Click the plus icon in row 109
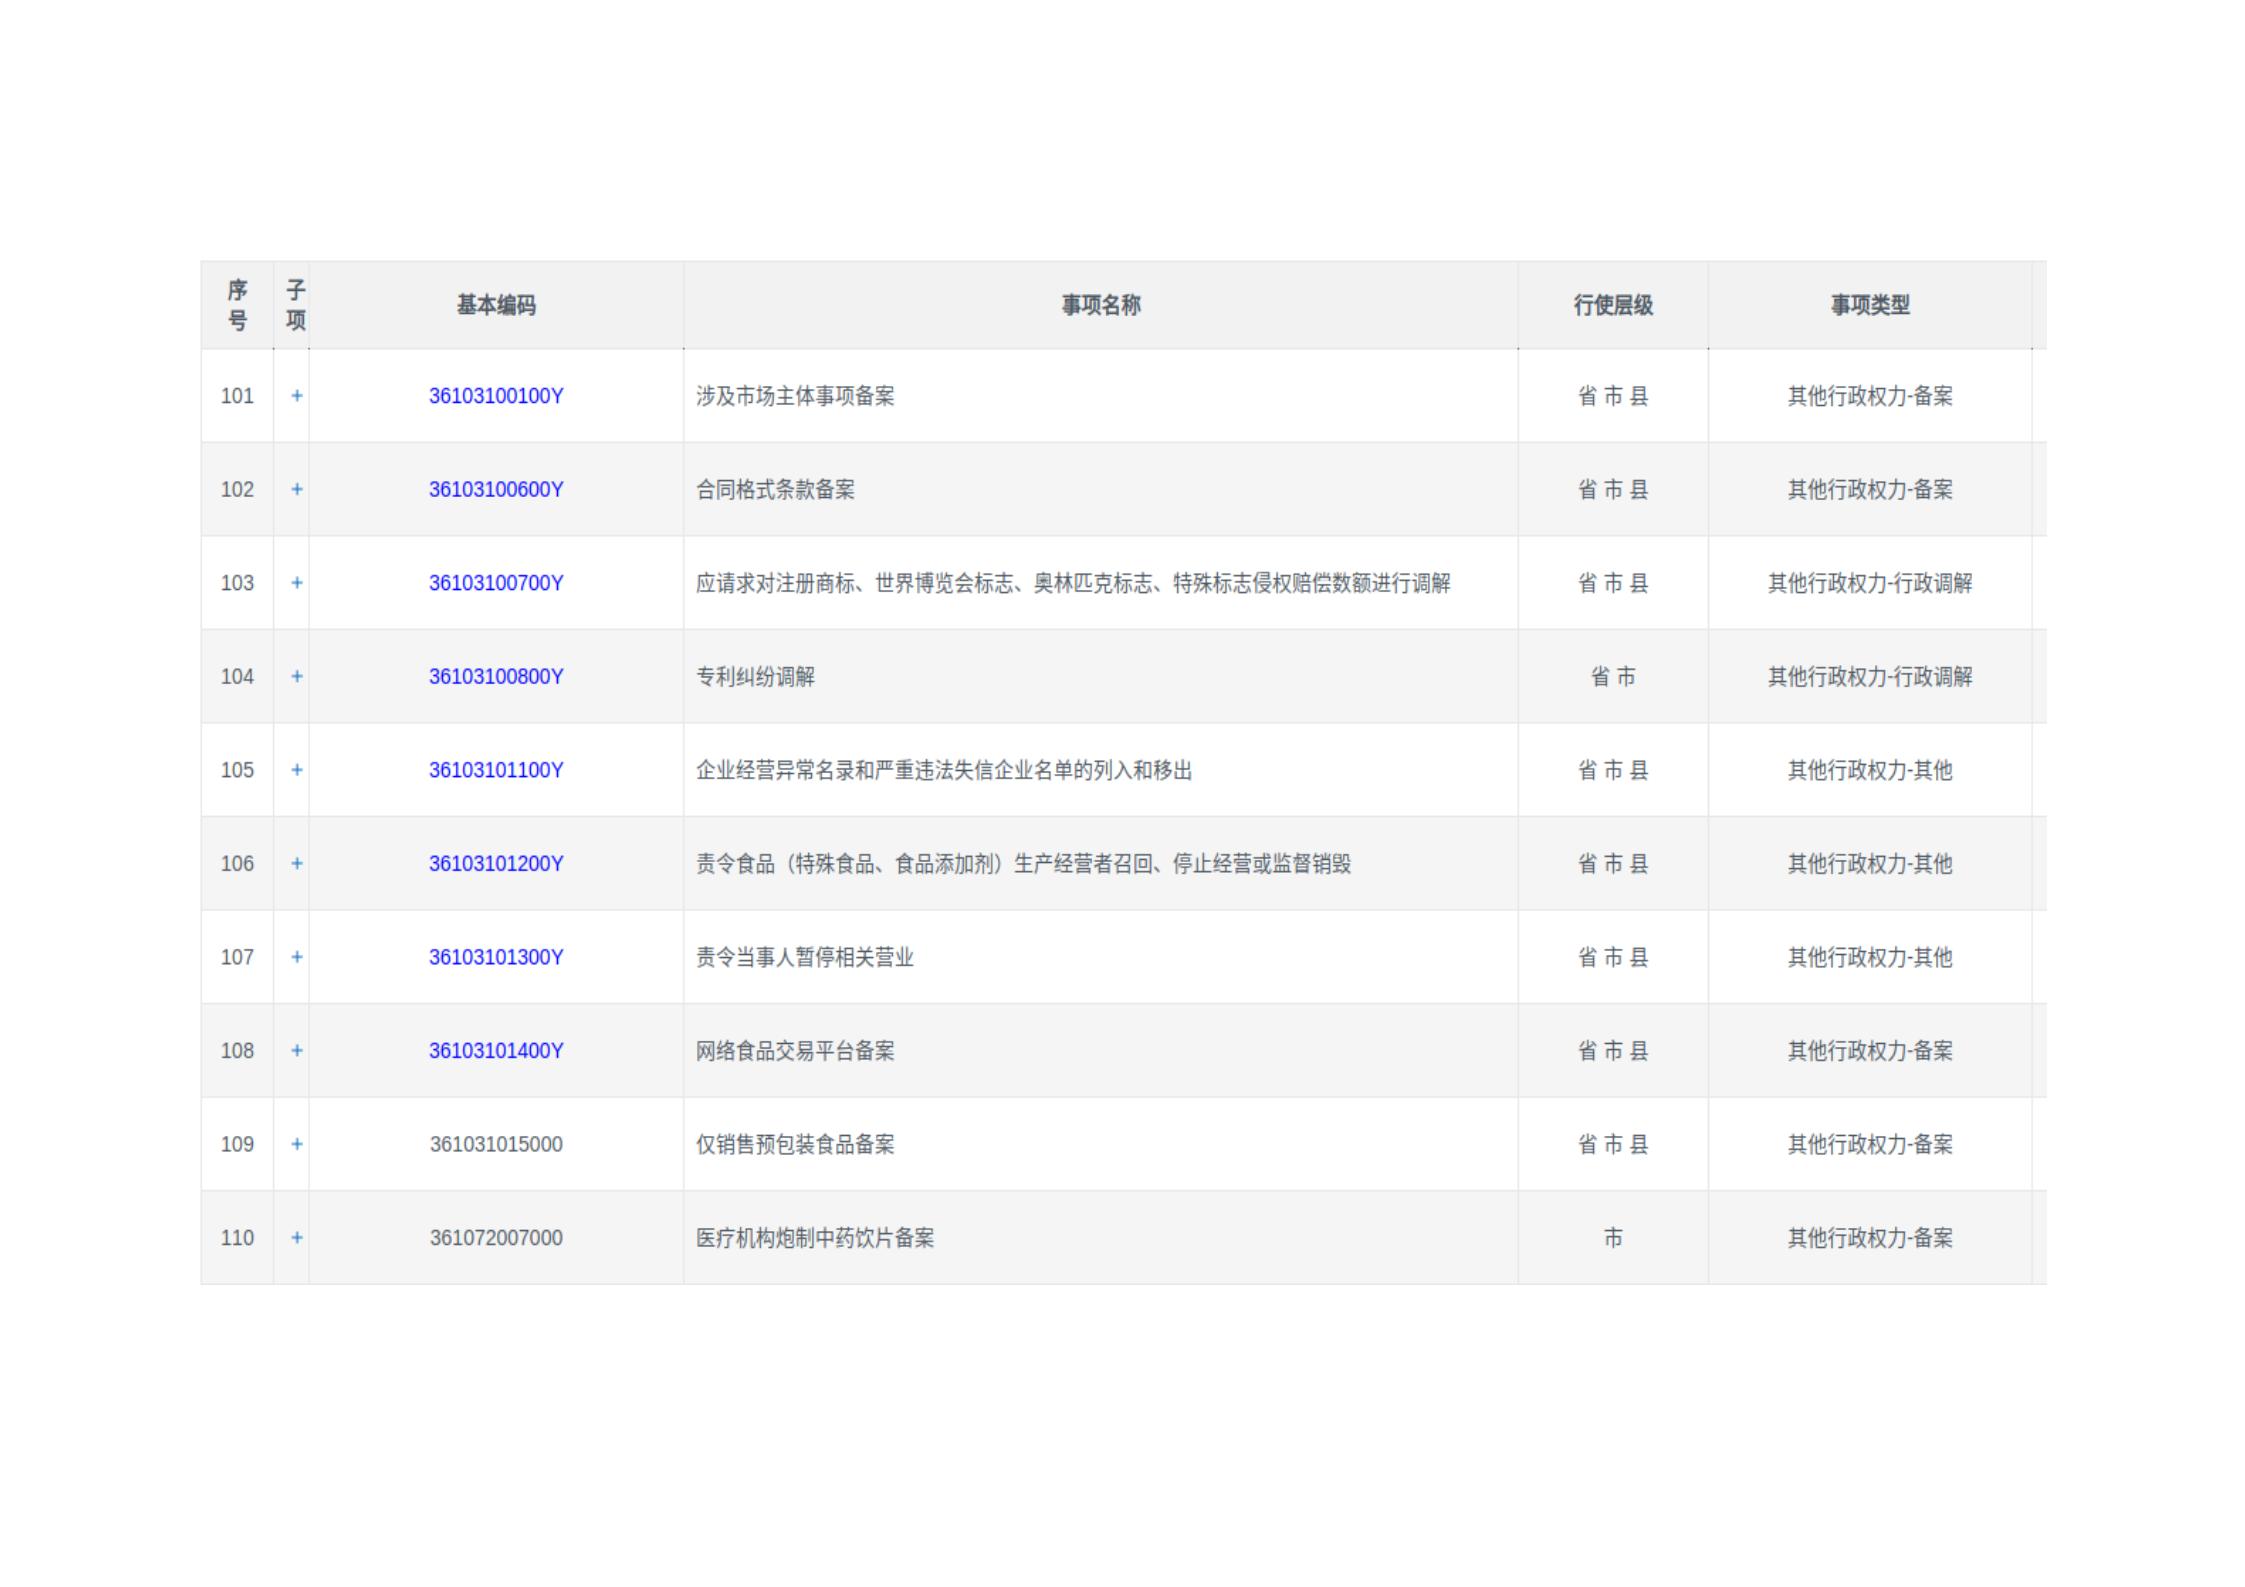 pyautogui.click(x=296, y=1144)
